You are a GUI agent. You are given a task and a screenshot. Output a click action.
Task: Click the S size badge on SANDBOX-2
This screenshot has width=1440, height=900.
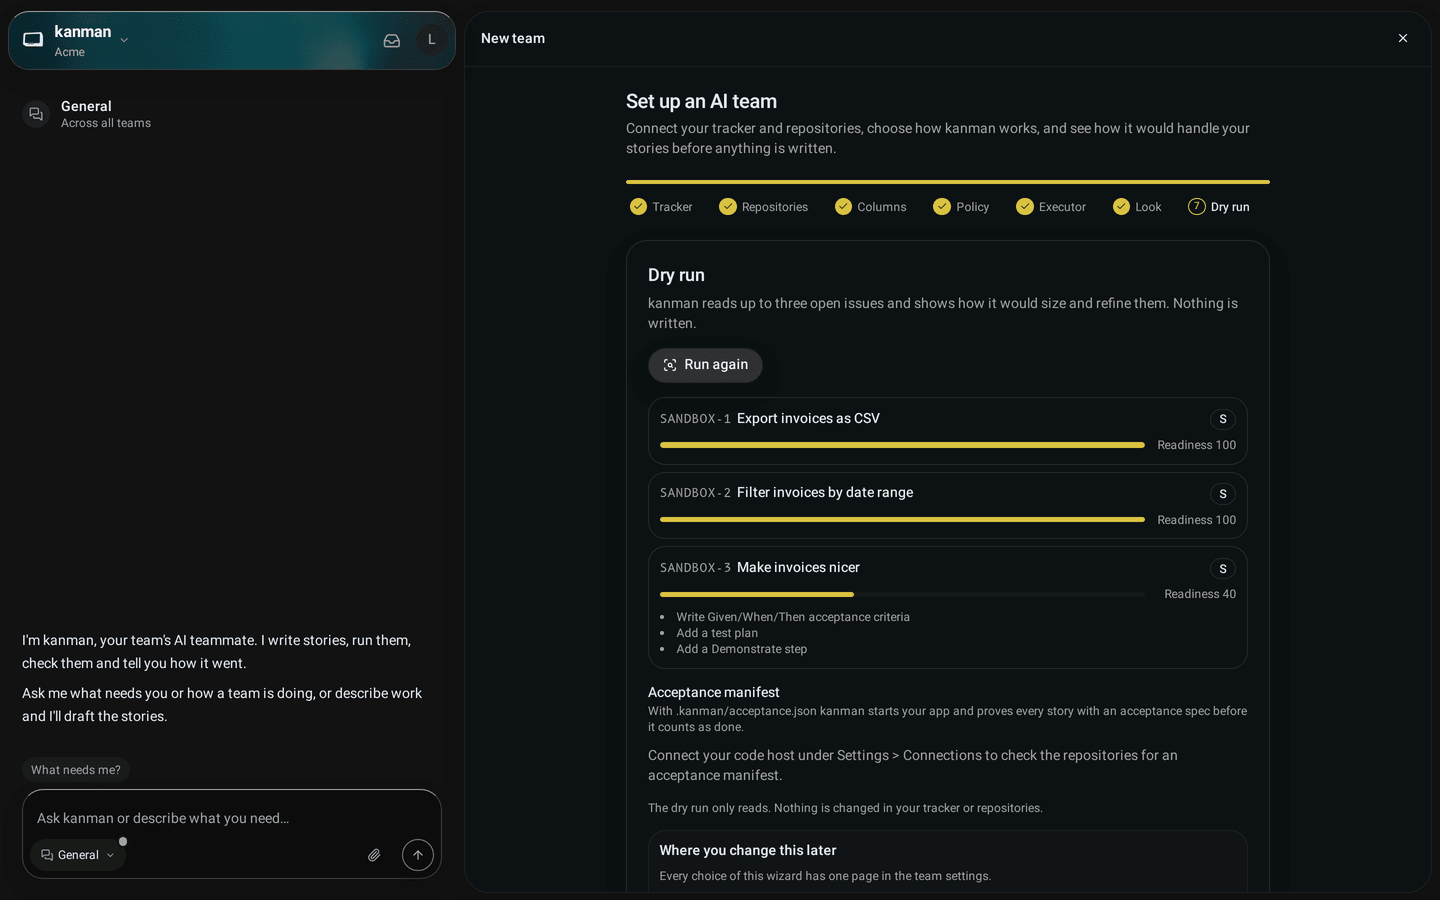pos(1223,494)
